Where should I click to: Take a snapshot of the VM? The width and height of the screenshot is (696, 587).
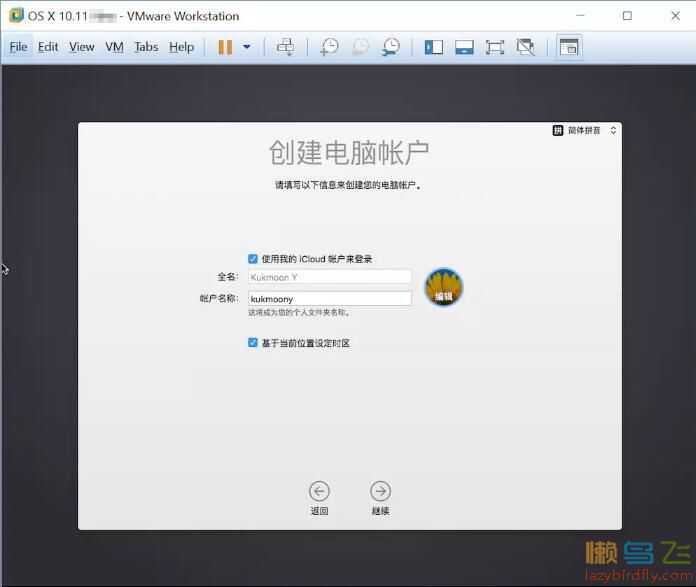tap(329, 47)
